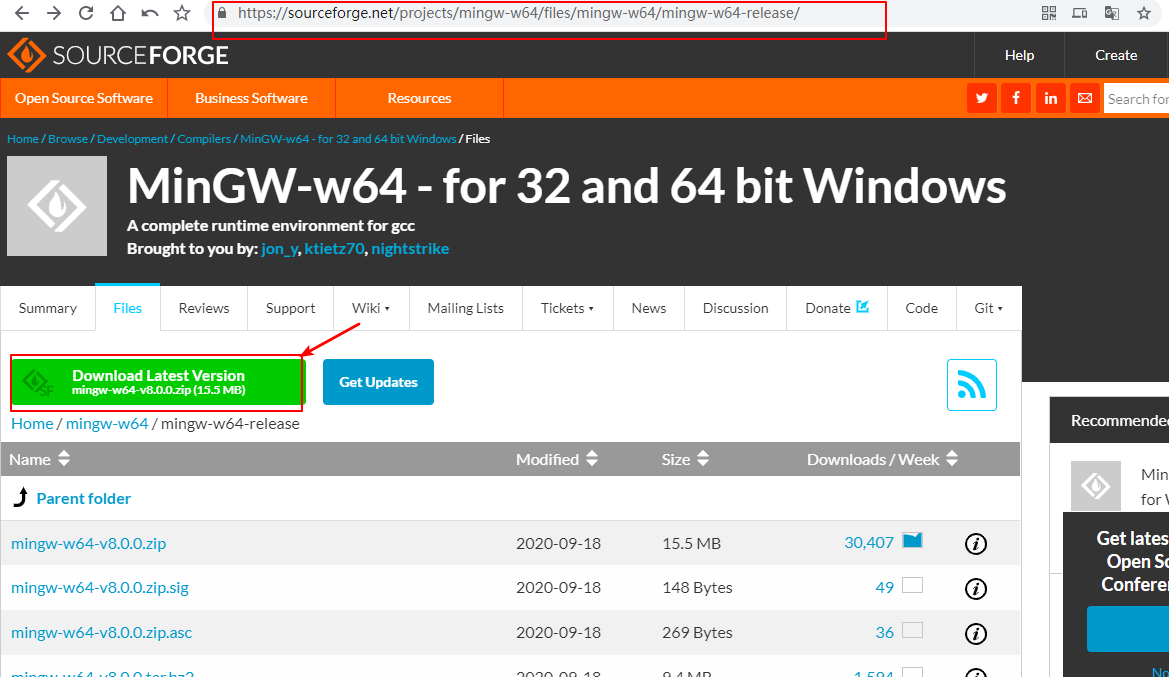Open the Mailing Lists tab
Image resolution: width=1169 pixels, height=677 pixels.
pos(465,308)
